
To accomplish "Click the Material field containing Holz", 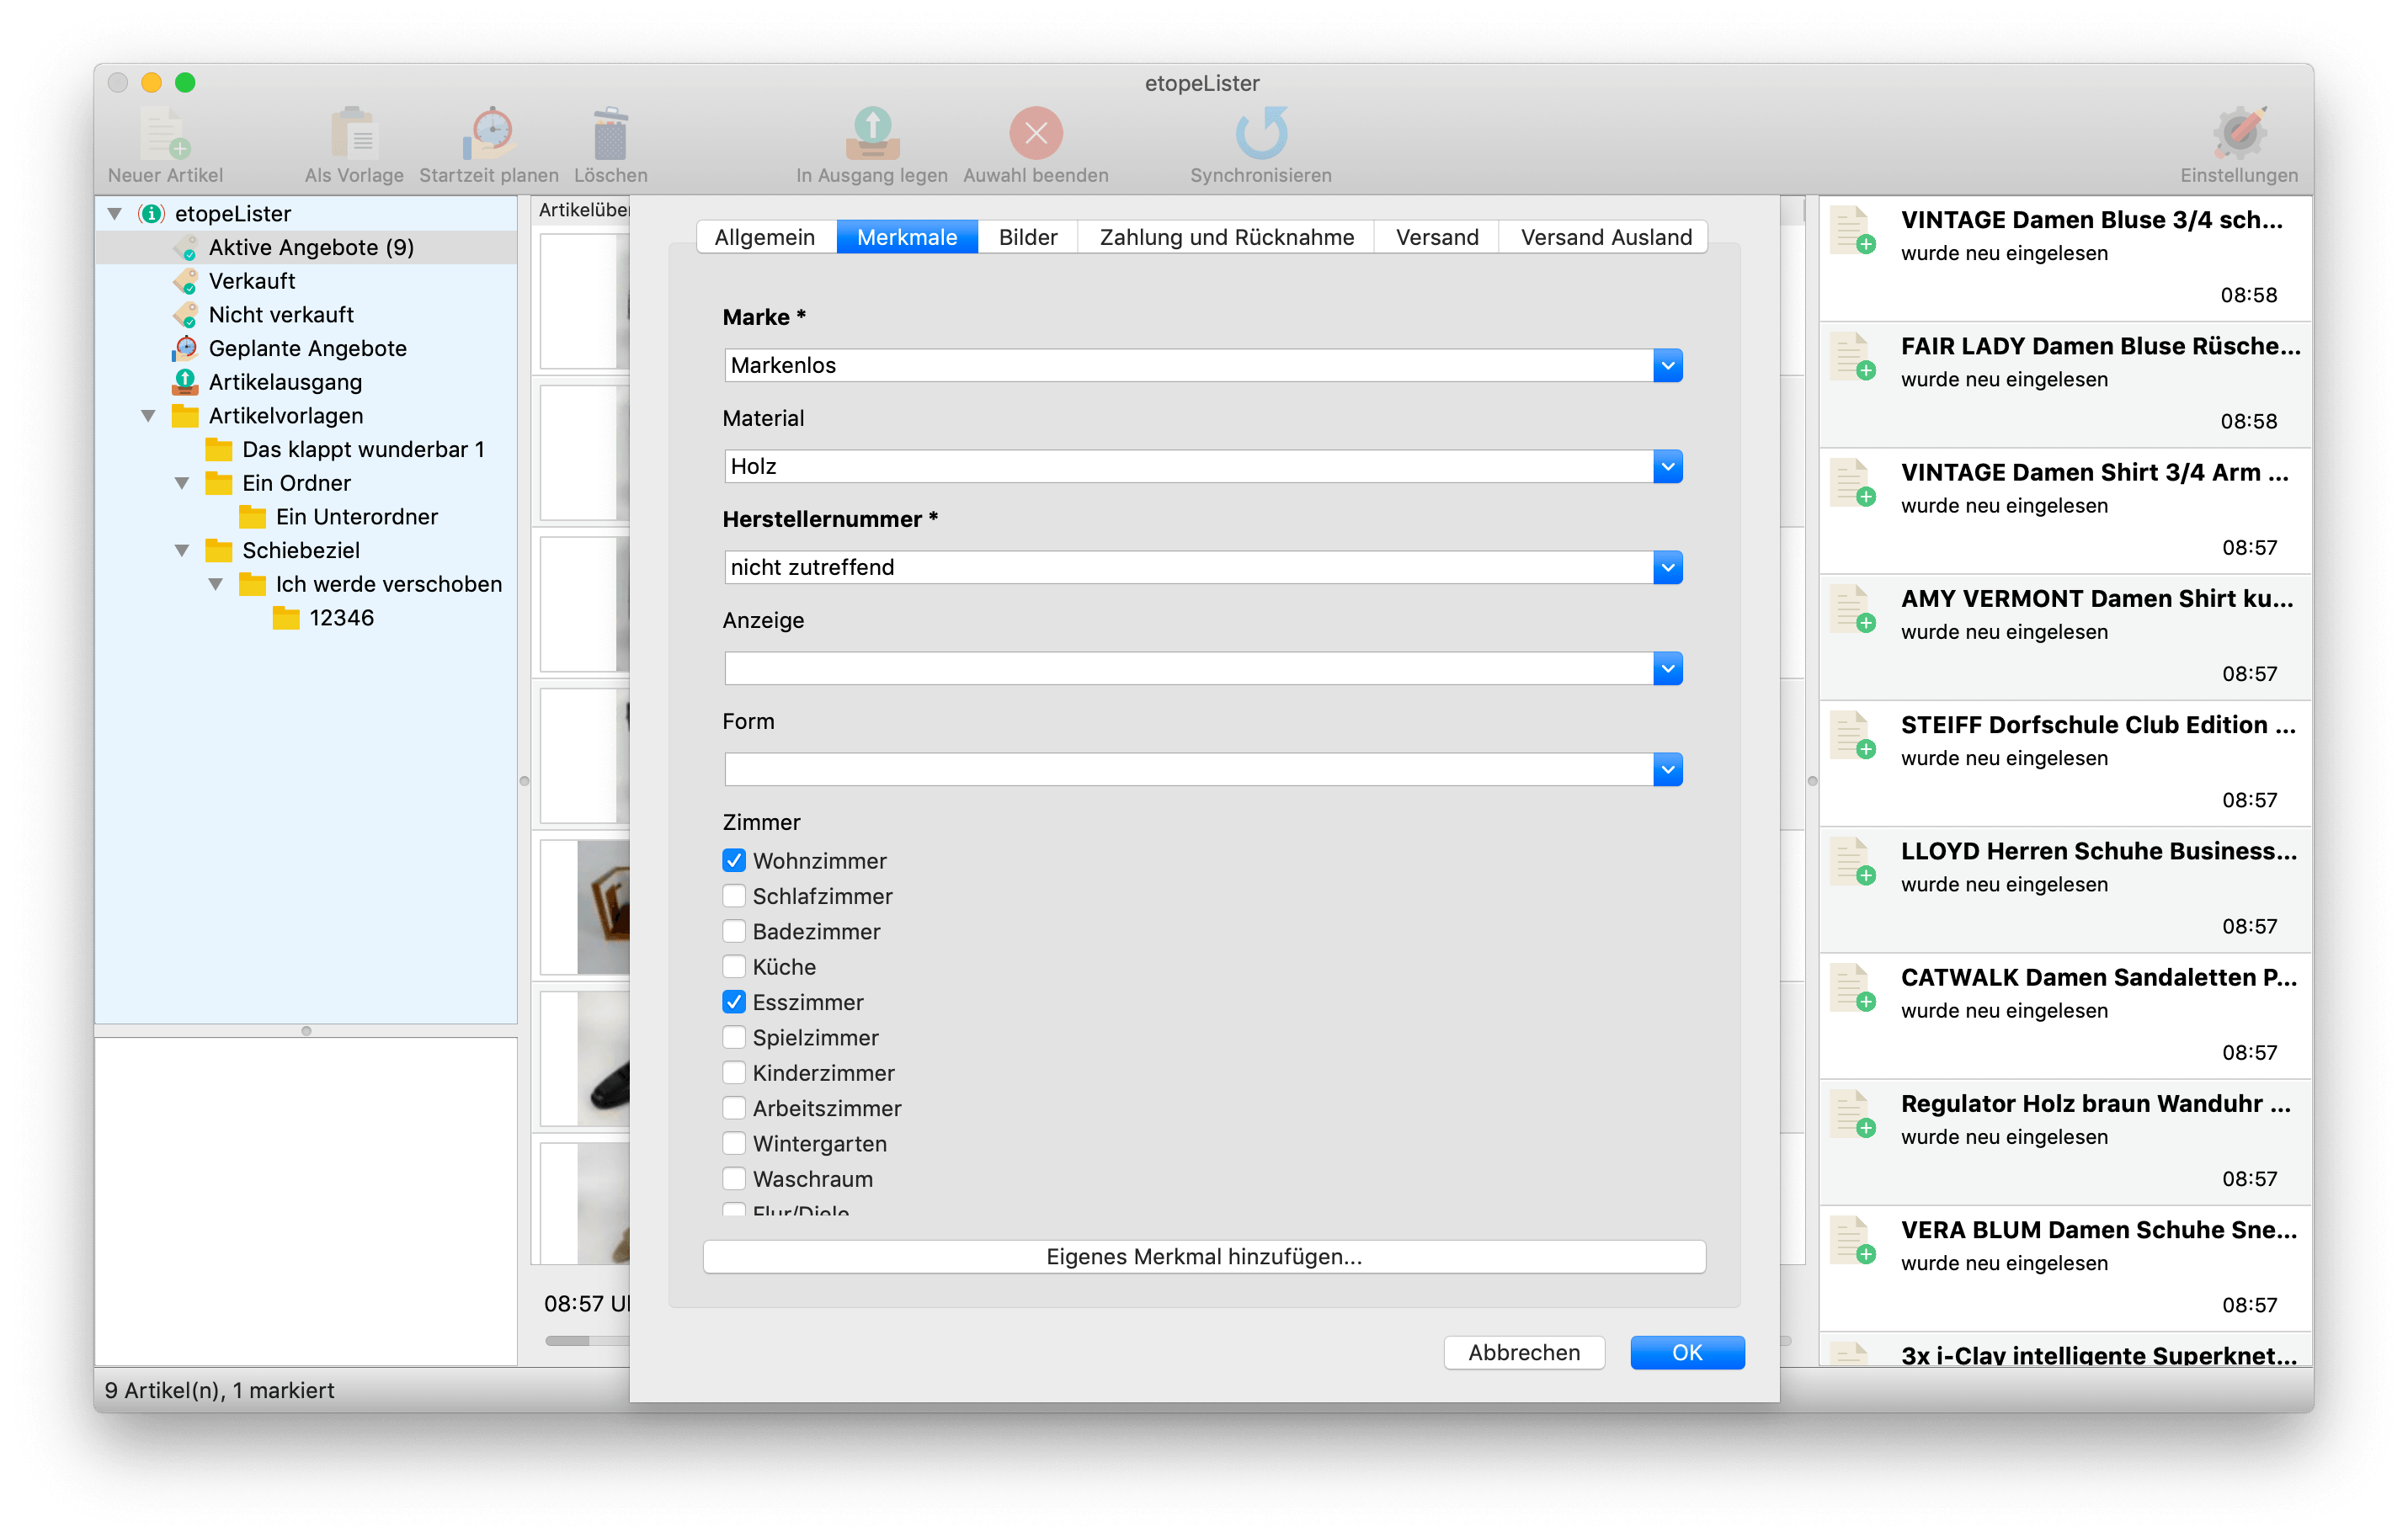I will pyautogui.click(x=1188, y=467).
